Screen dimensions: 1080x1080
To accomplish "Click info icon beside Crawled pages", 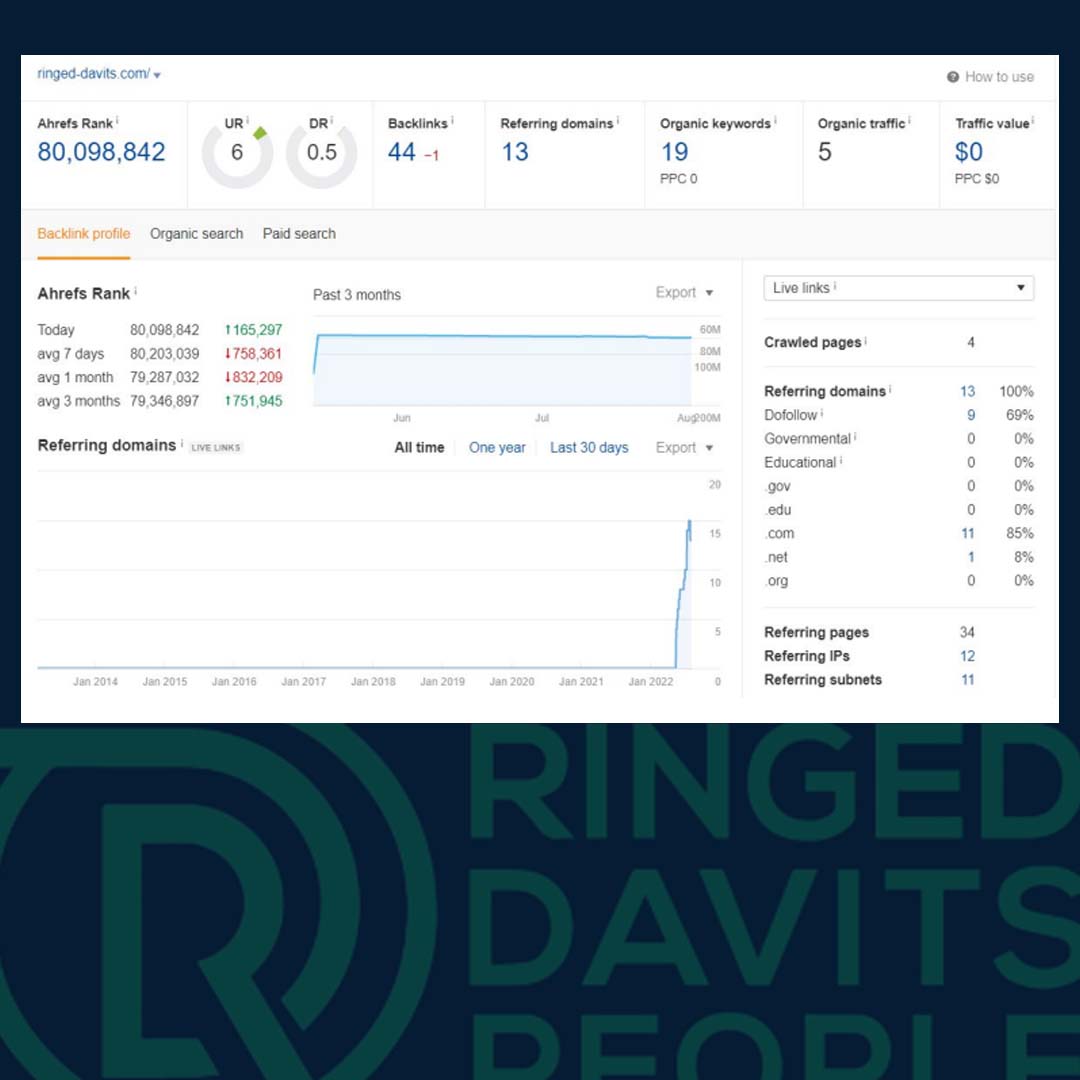I will [866, 341].
